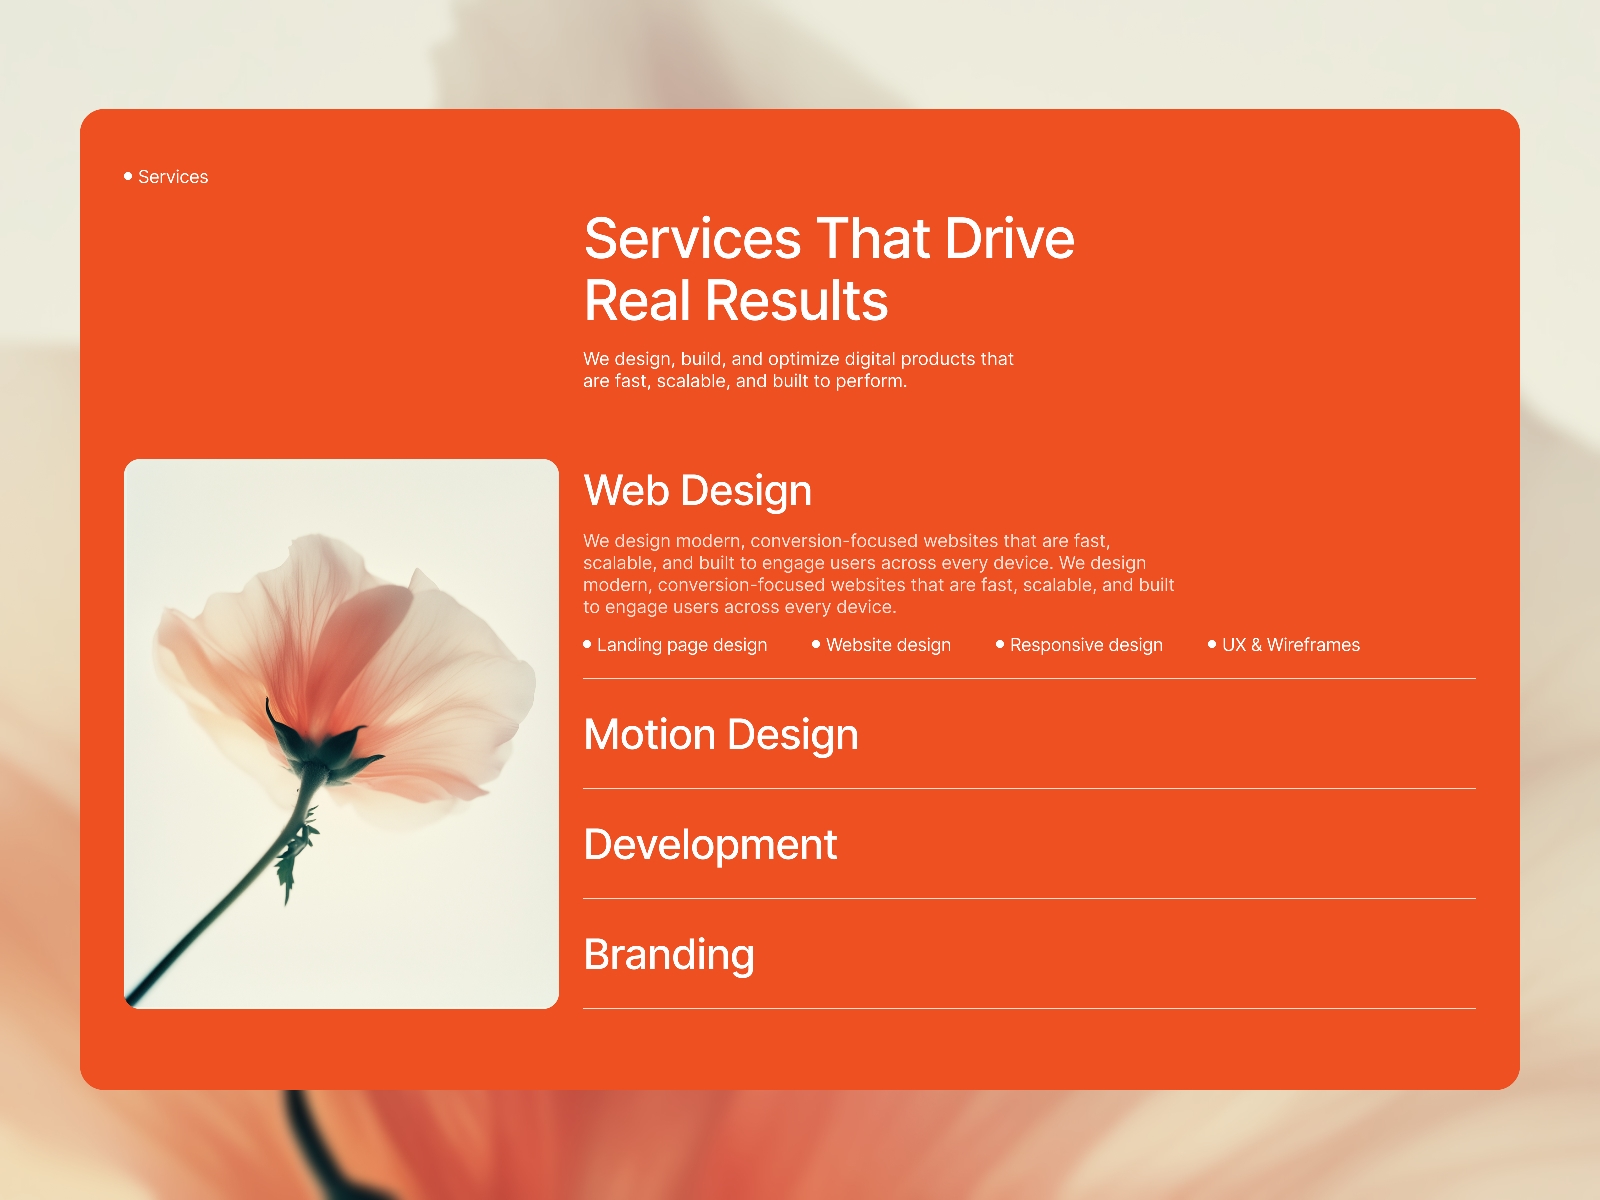Expand the Development accordion section
The width and height of the screenshot is (1600, 1200).
1029,845
